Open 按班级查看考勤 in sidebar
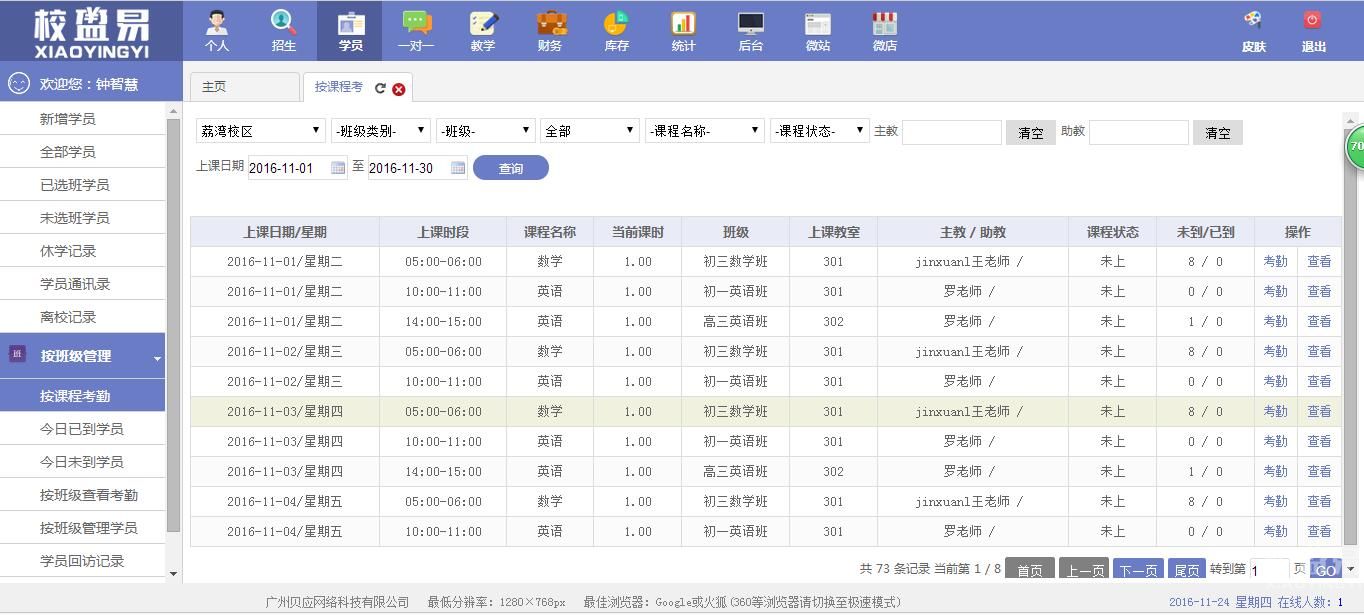 (x=82, y=495)
